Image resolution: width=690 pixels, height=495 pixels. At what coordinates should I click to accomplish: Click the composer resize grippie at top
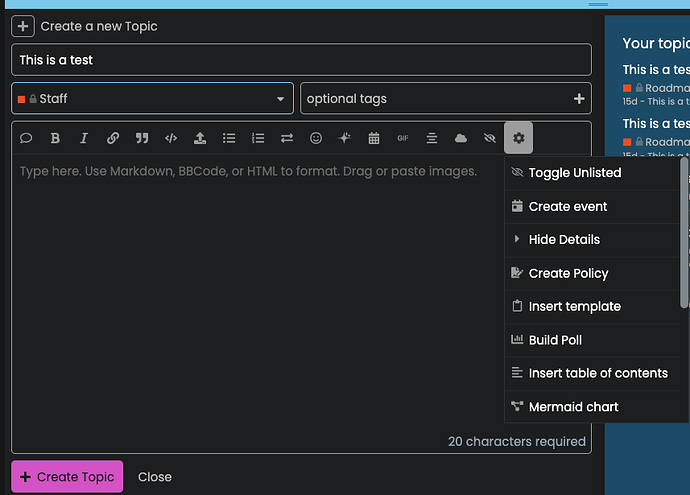(x=598, y=4)
